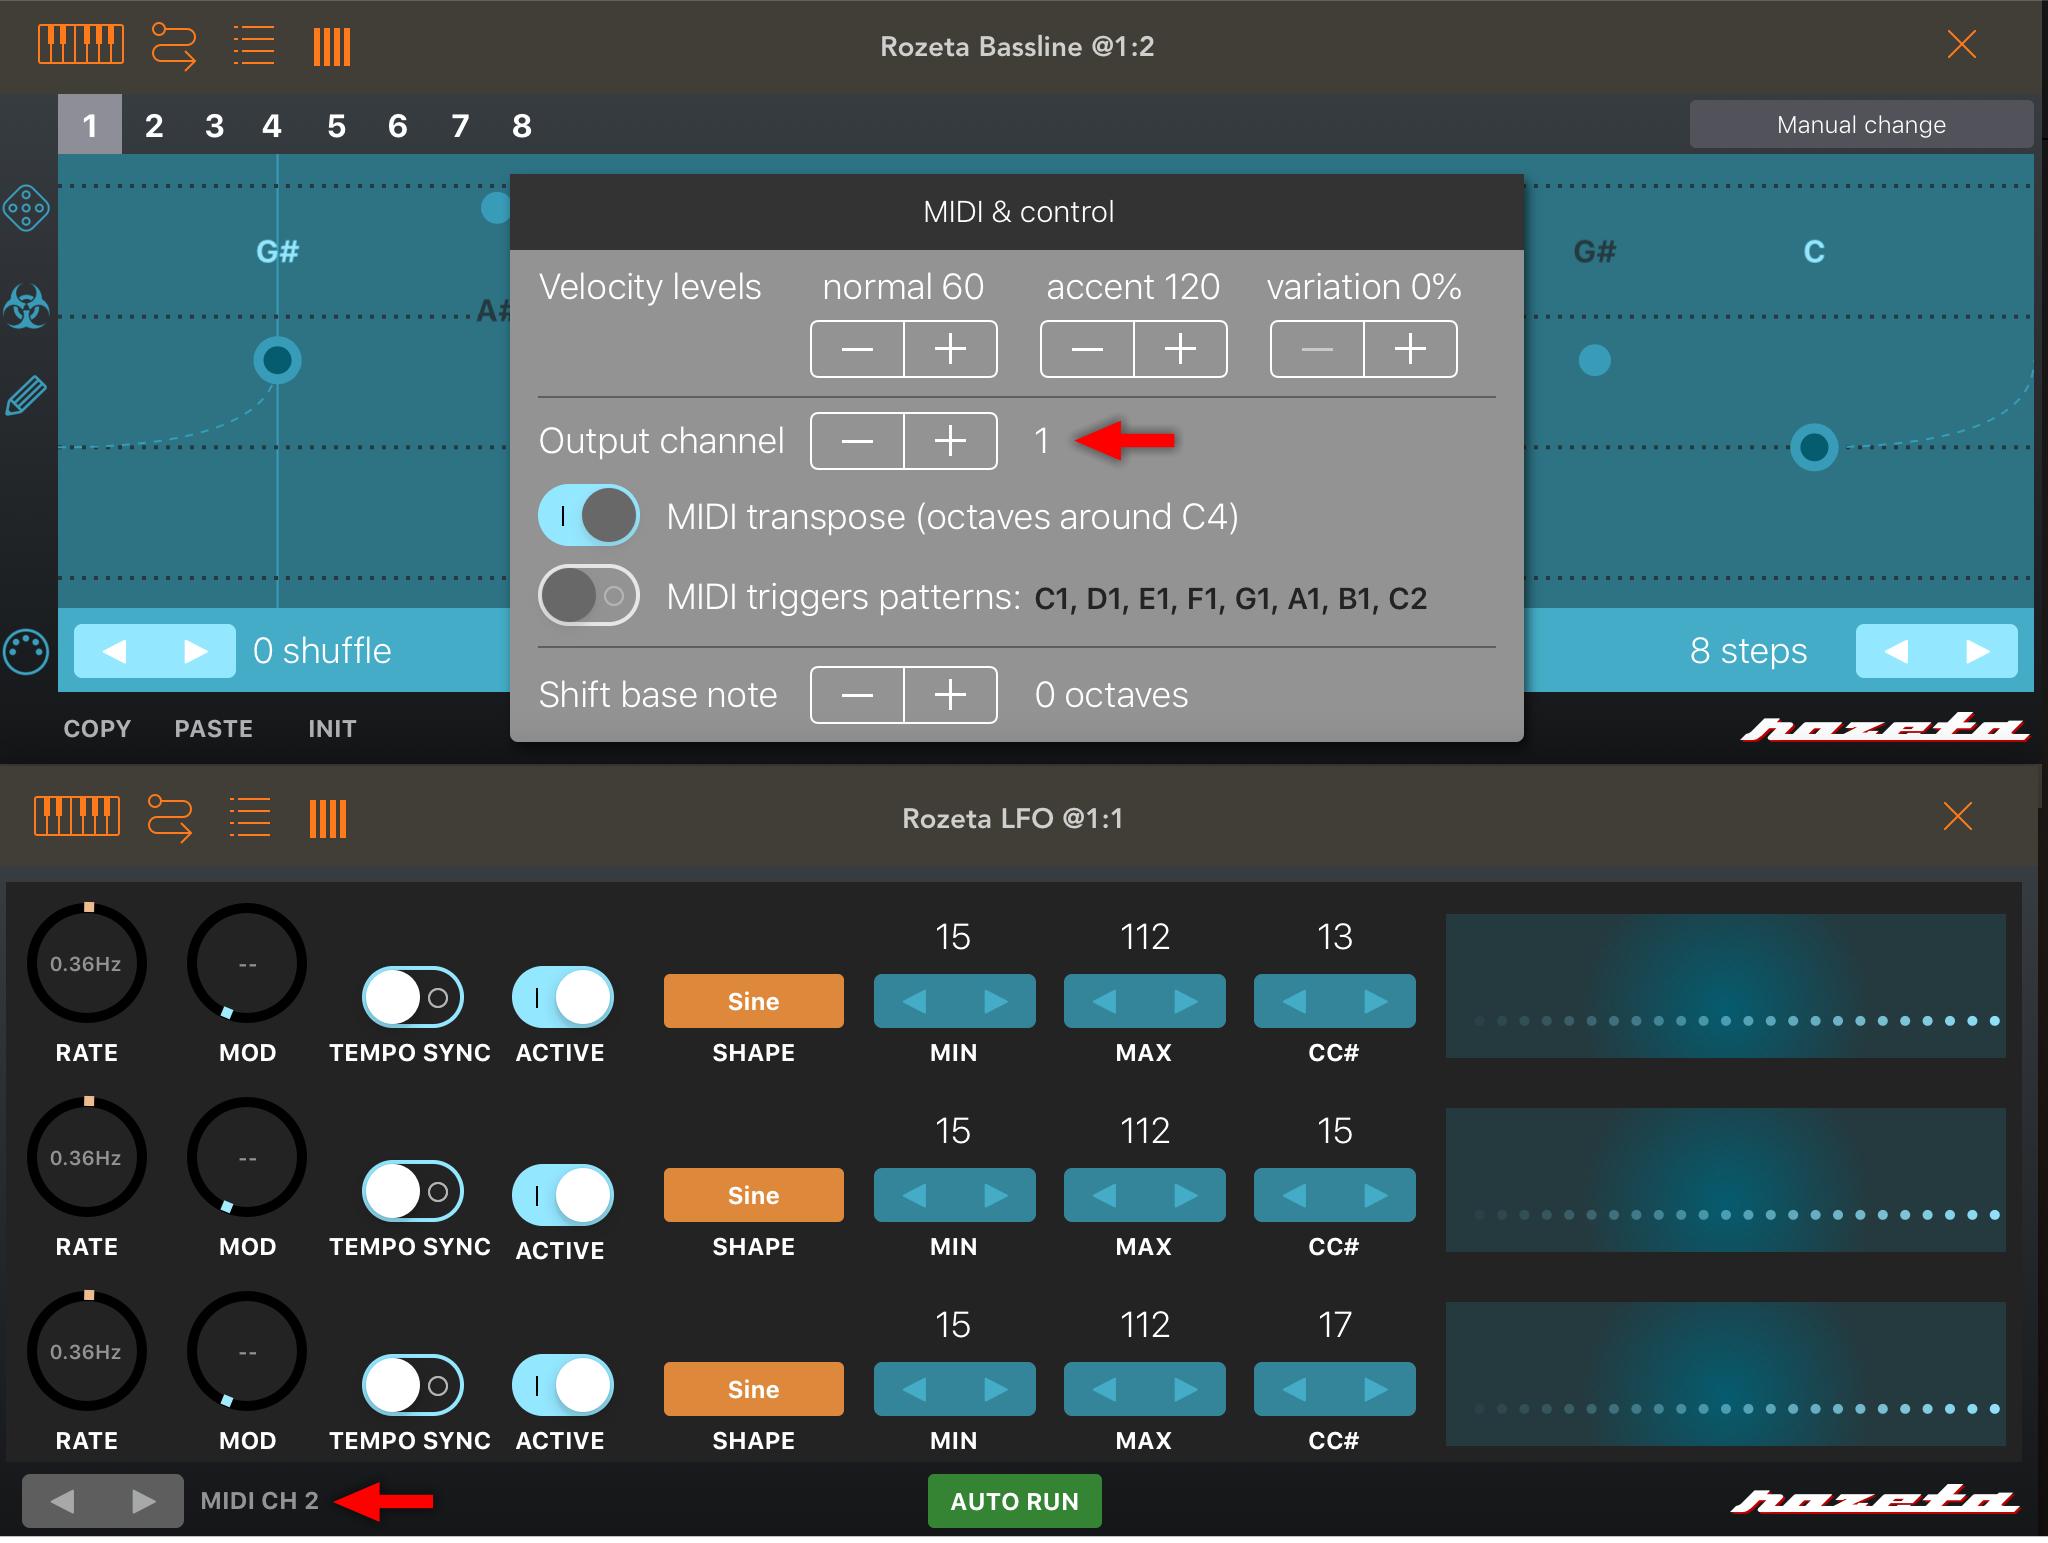Increase accent velocity level
This screenshot has width=2048, height=1543.
click(1180, 349)
